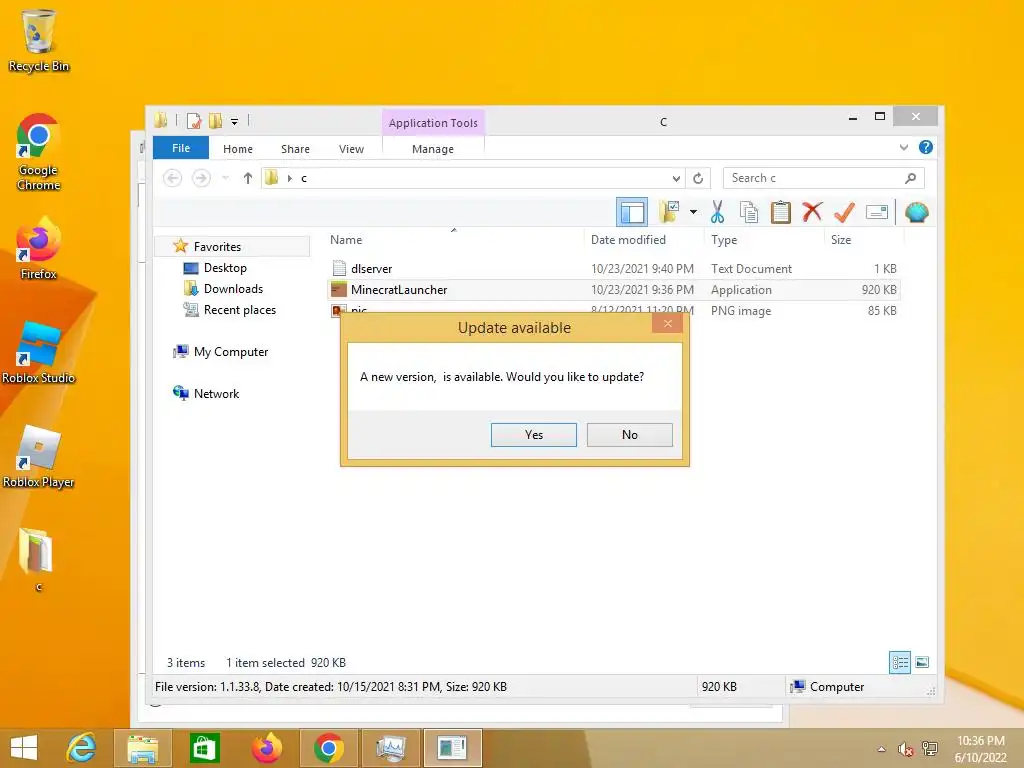Screen dimensions: 1024x768
Task: Switch to large icons view
Action: point(921,663)
